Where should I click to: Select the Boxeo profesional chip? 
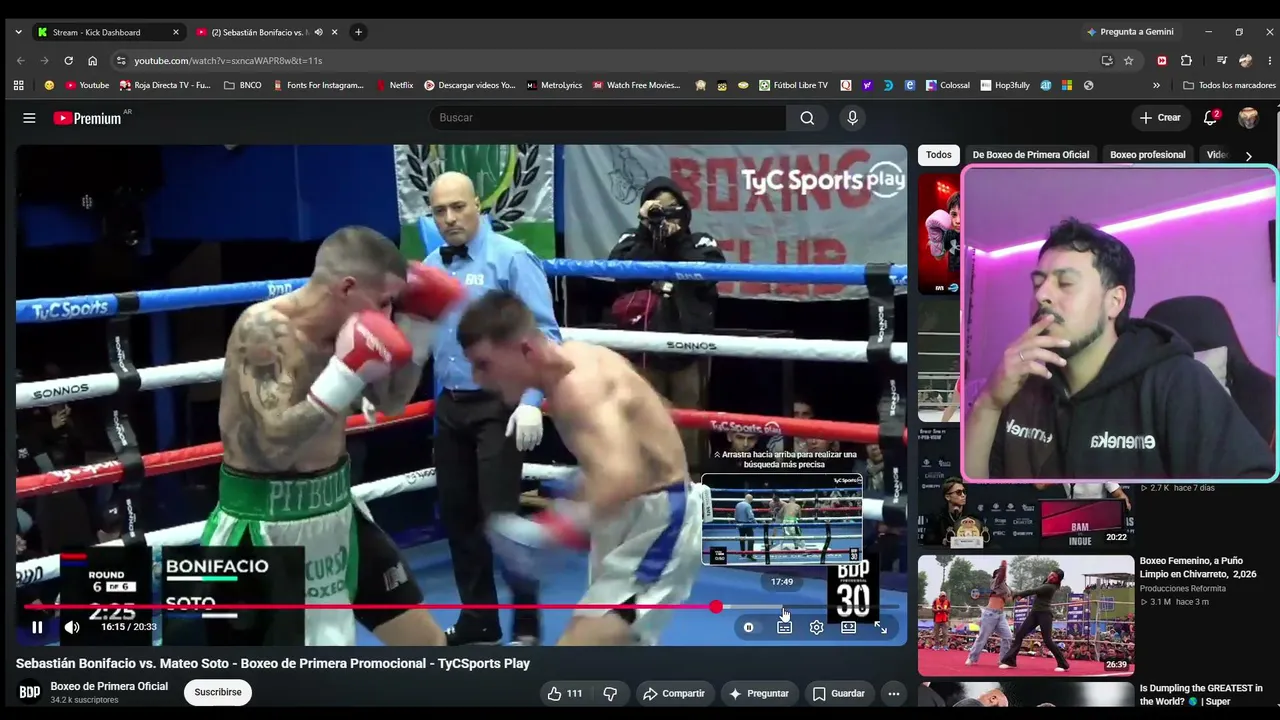coord(1148,155)
